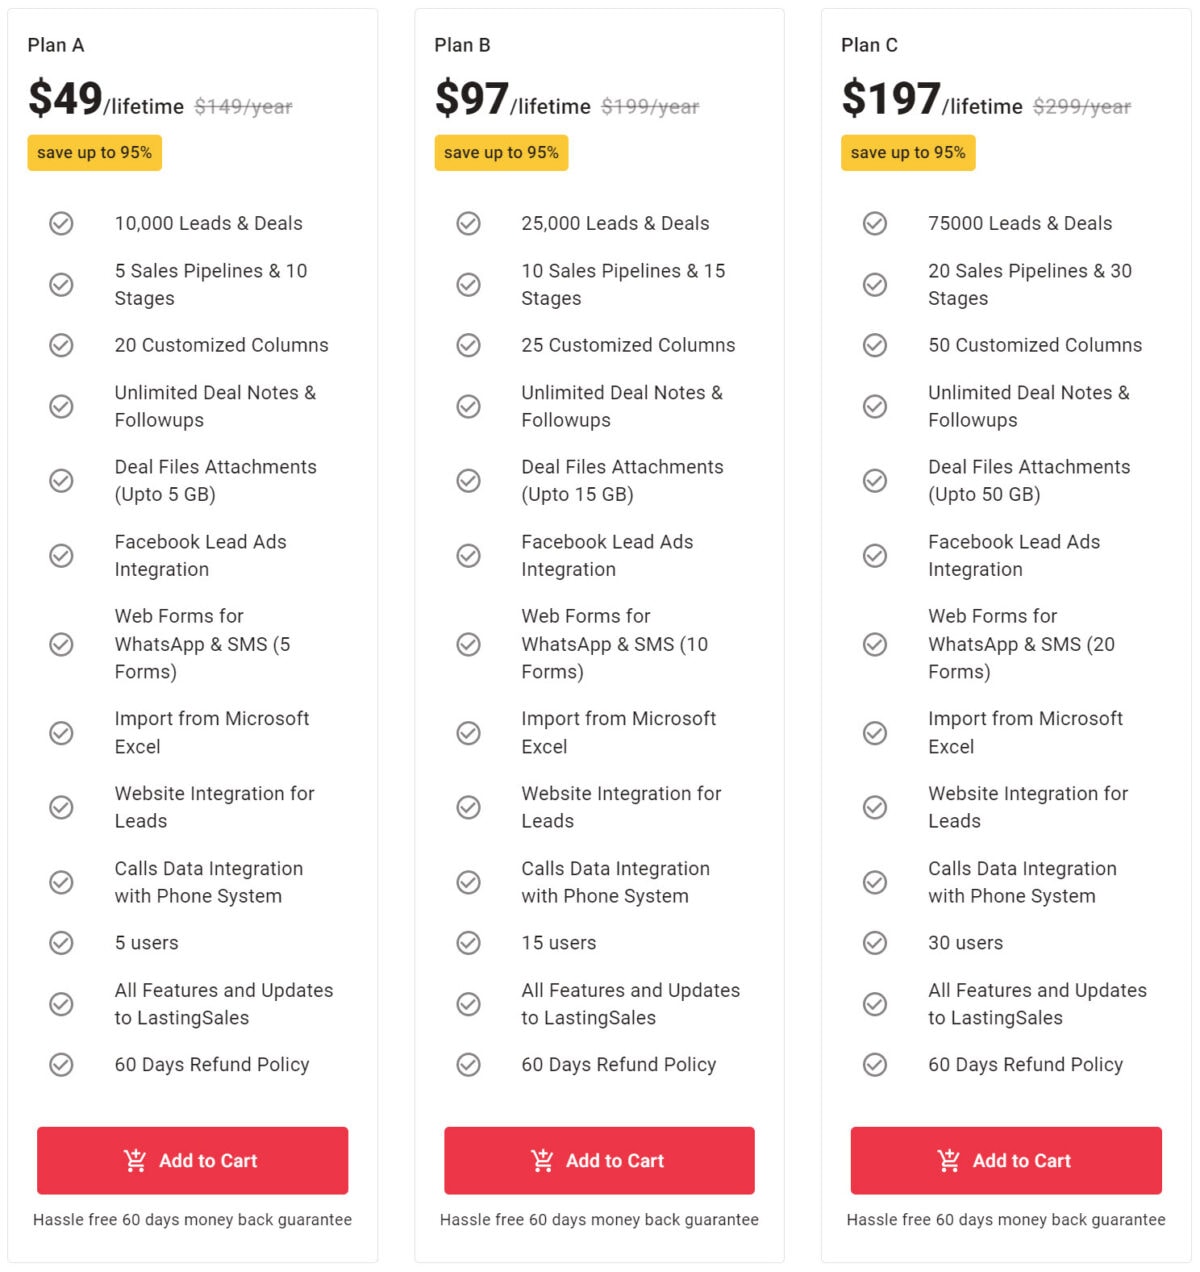Click the checkmark beside Plan C's 30 users feature
1200x1272 pixels.
point(875,942)
